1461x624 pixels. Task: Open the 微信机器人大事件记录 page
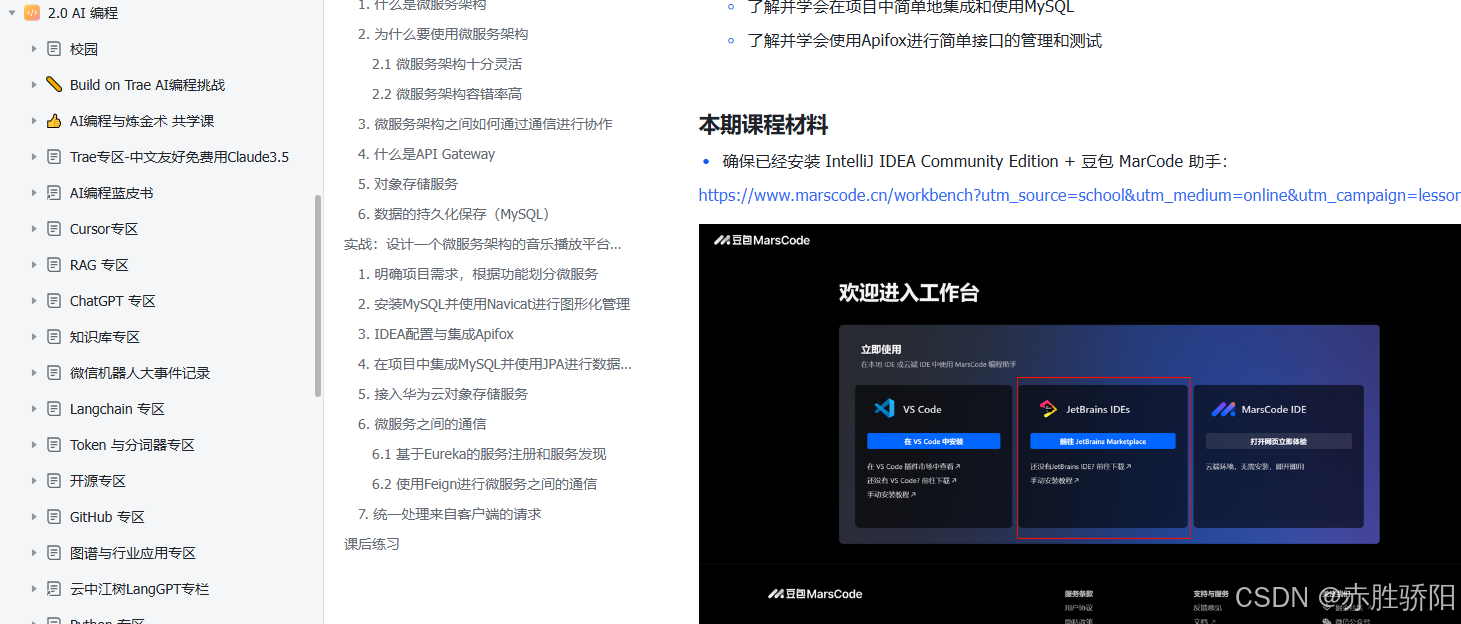pyautogui.click(x=140, y=373)
